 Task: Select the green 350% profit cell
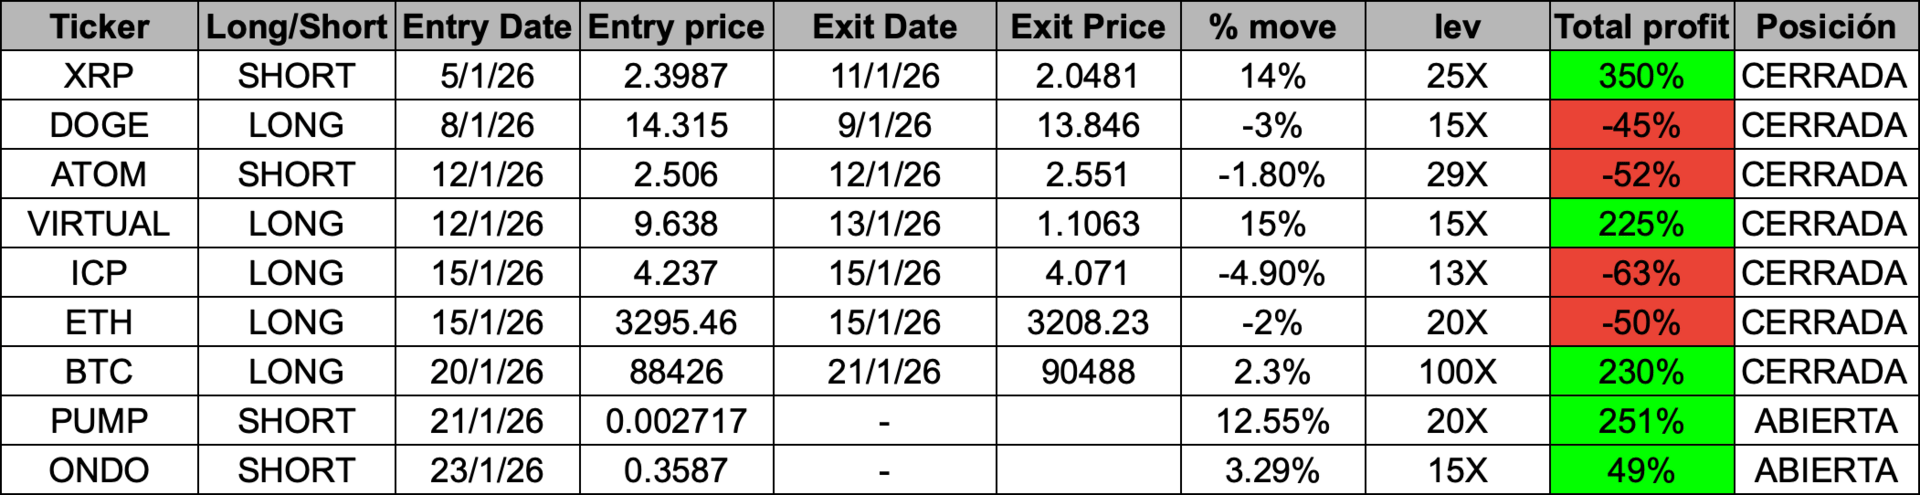coord(1641,76)
